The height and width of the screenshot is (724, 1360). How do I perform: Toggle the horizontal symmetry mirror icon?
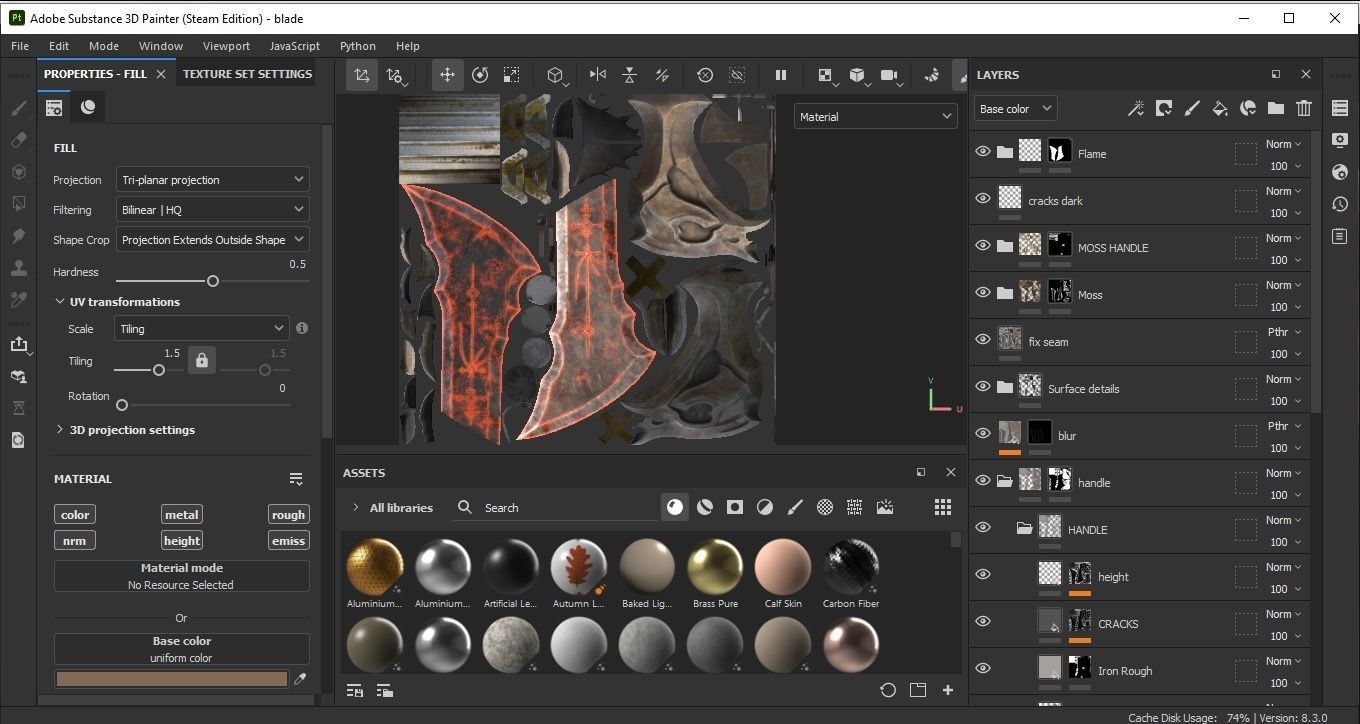(598, 75)
